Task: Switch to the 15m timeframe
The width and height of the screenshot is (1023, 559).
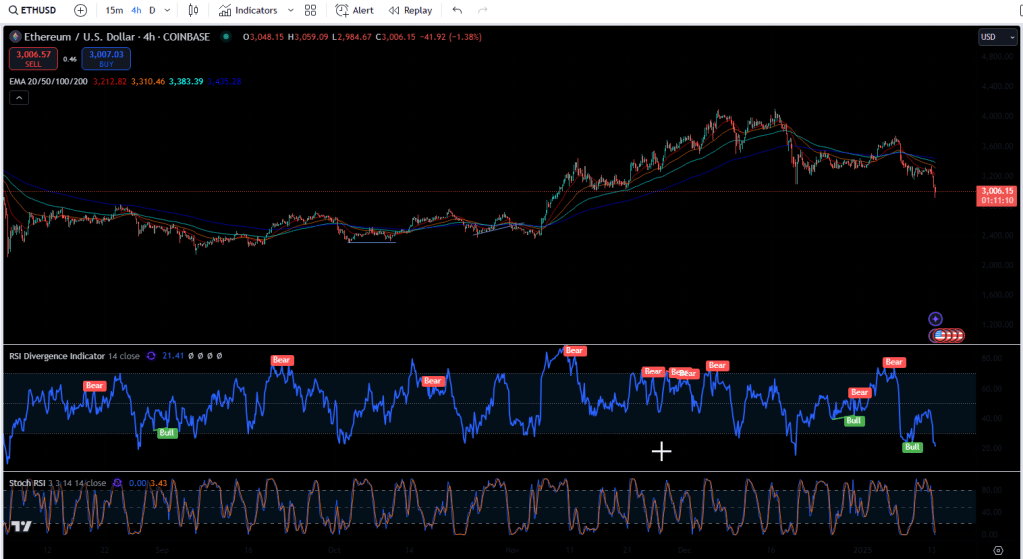Action: (114, 10)
